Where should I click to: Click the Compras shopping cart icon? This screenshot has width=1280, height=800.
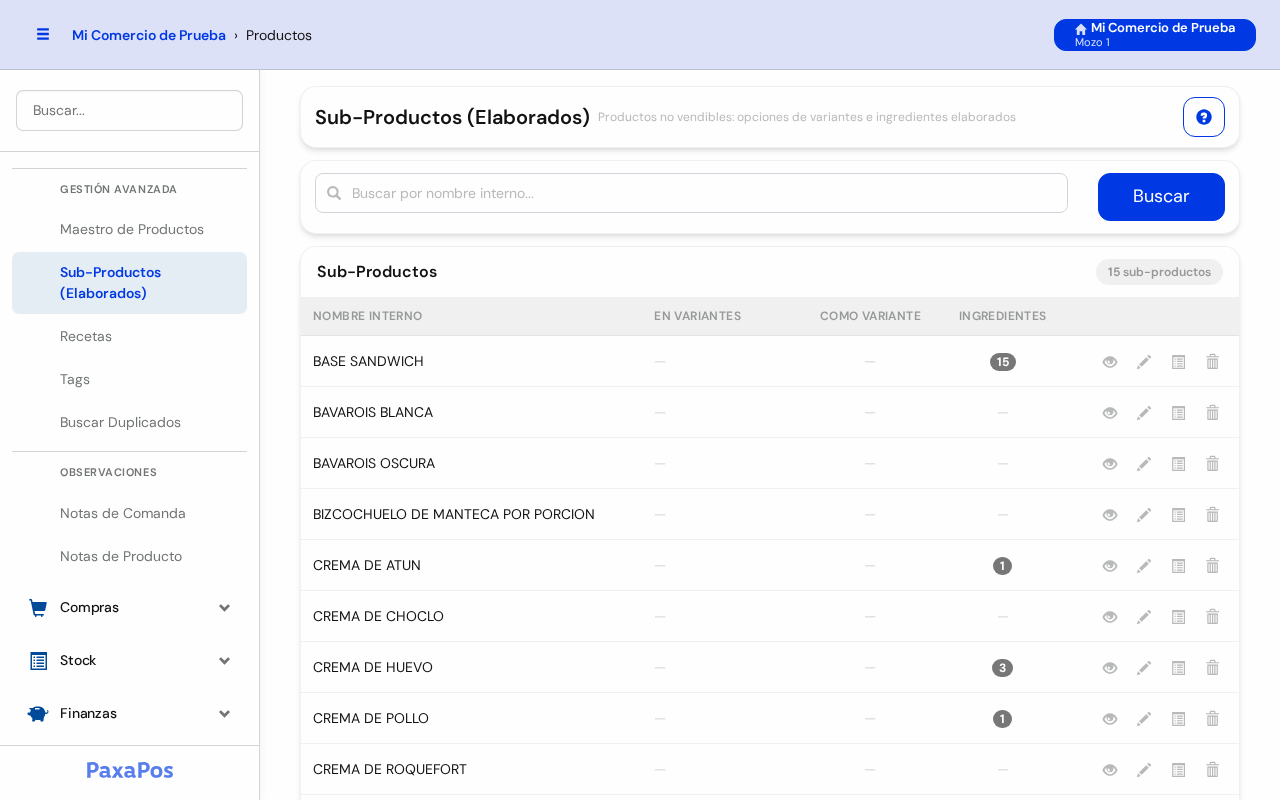point(38,608)
